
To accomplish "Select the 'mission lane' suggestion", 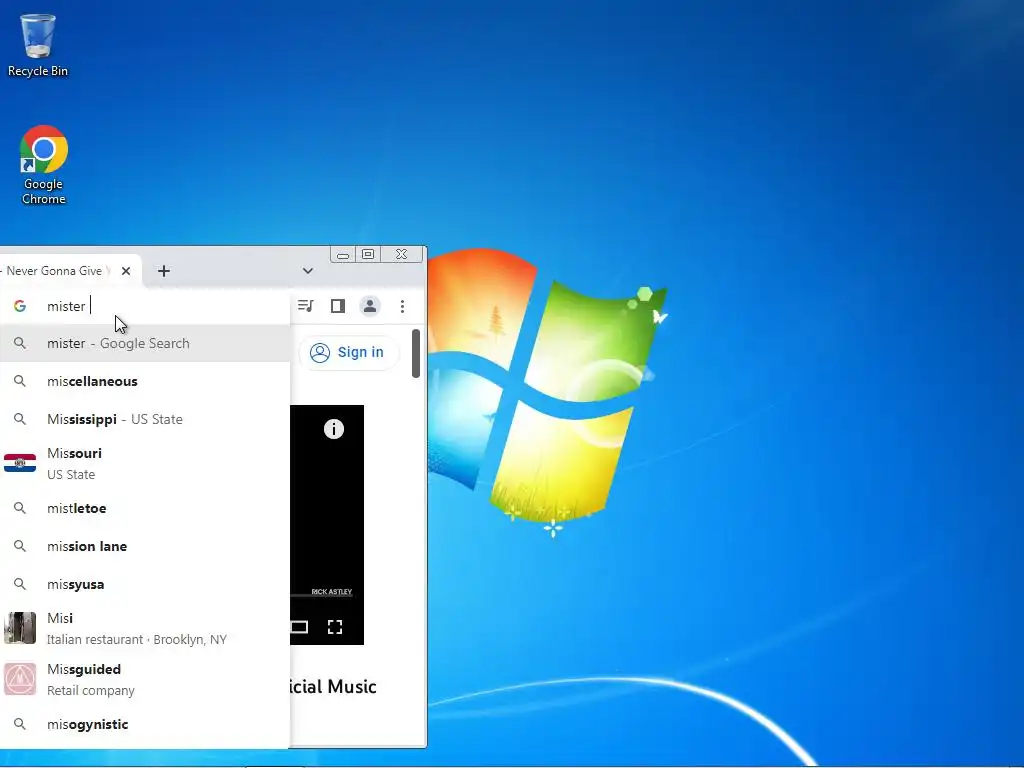I will coord(145,546).
